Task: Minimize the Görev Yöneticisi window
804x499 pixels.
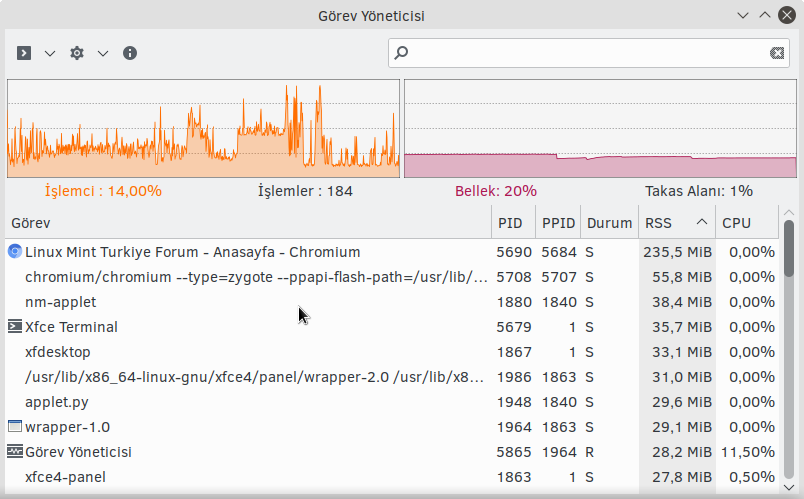Action: click(742, 15)
